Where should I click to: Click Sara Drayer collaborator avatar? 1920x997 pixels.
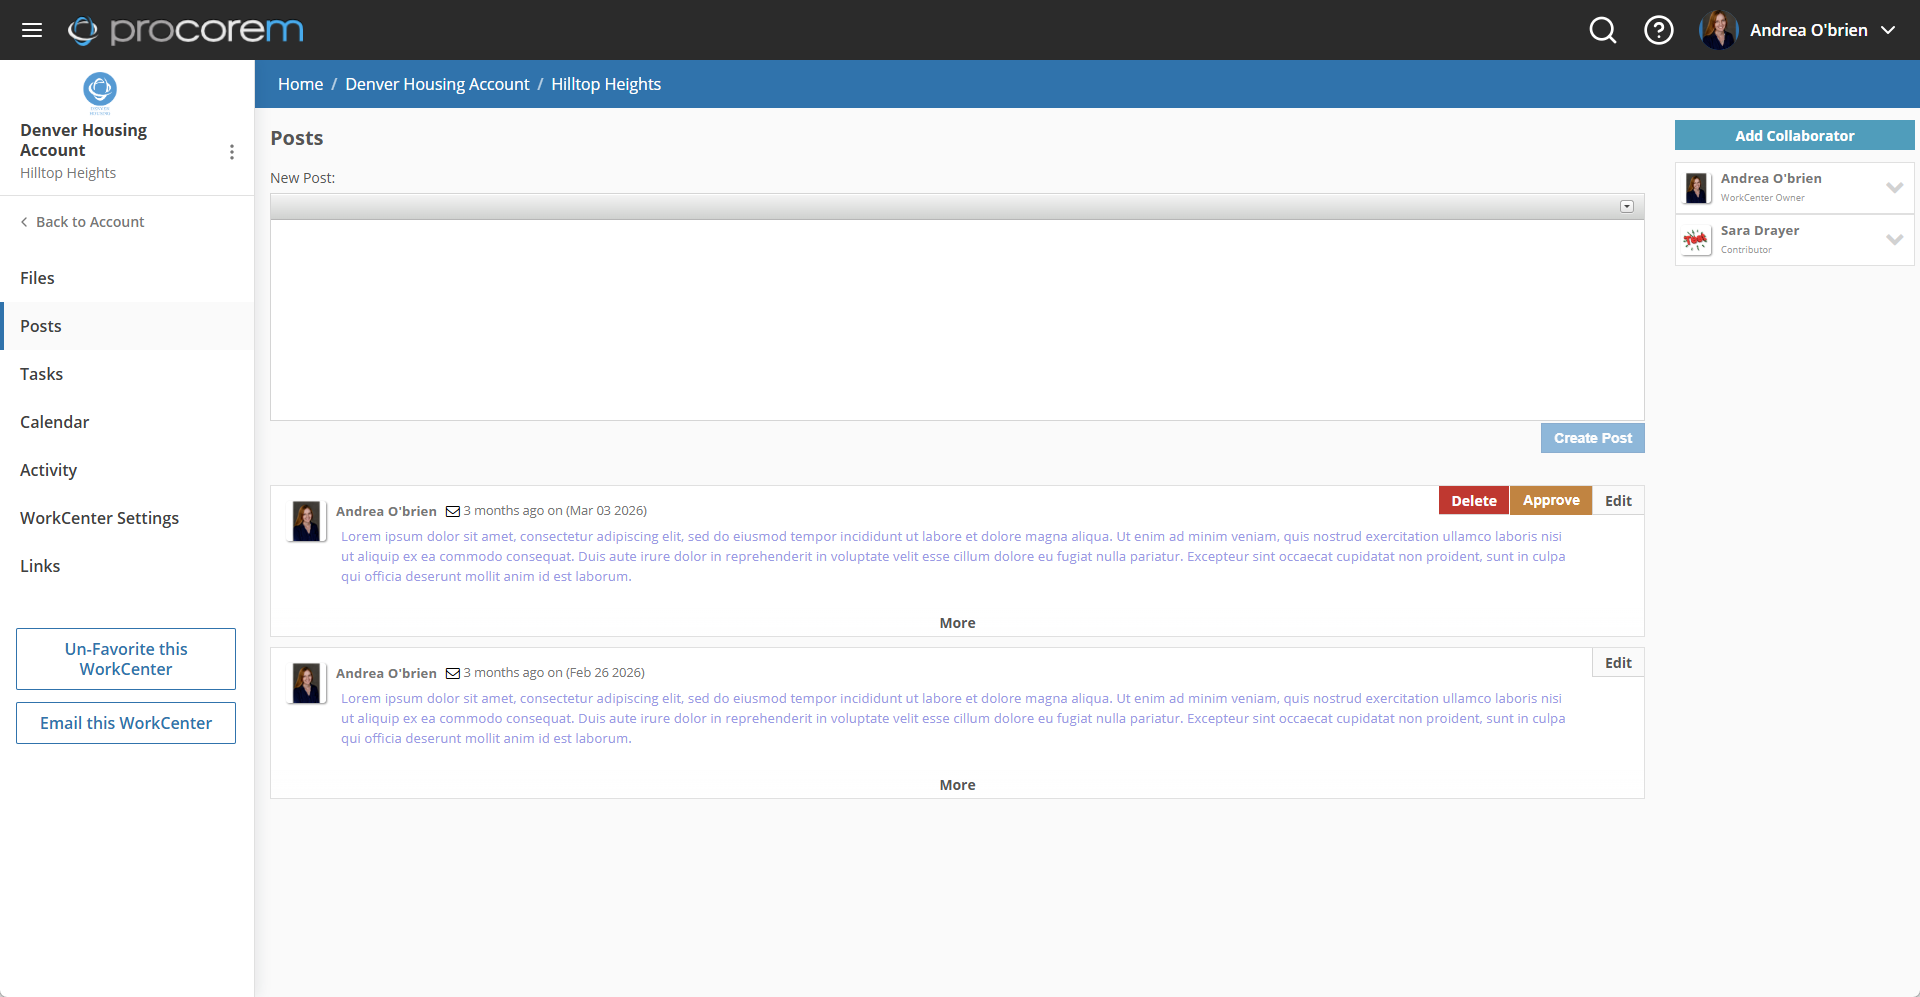(x=1696, y=240)
